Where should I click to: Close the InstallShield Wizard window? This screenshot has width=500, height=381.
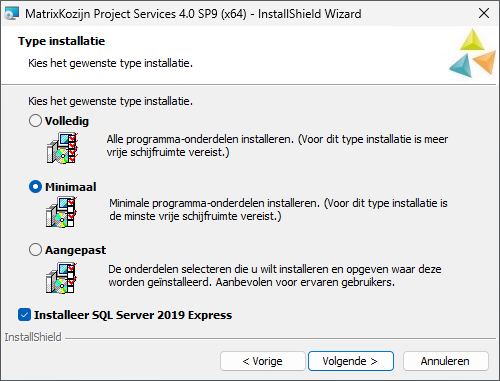click(484, 14)
